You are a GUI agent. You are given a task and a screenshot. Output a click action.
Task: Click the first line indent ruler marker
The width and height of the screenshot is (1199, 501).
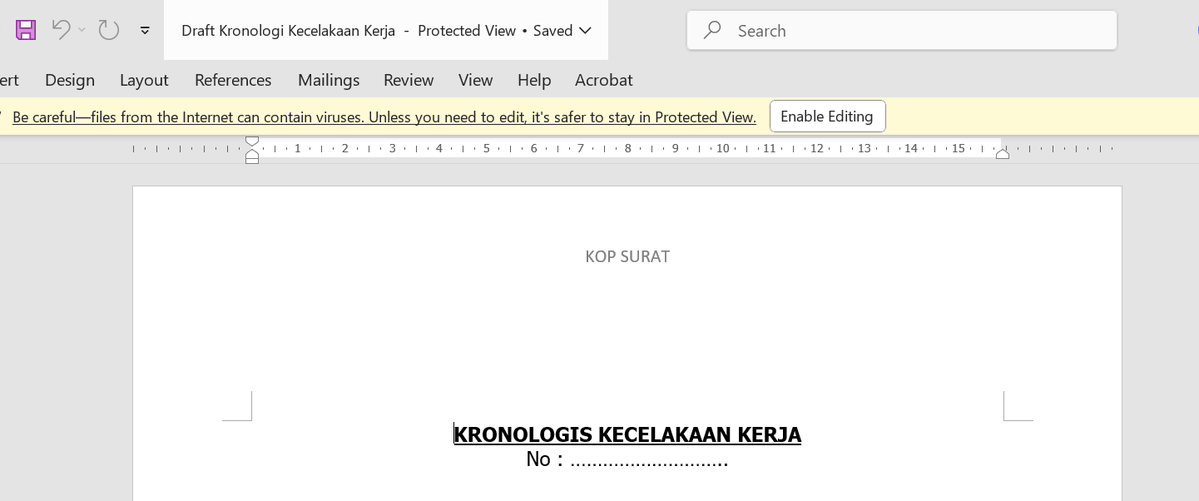click(x=252, y=142)
